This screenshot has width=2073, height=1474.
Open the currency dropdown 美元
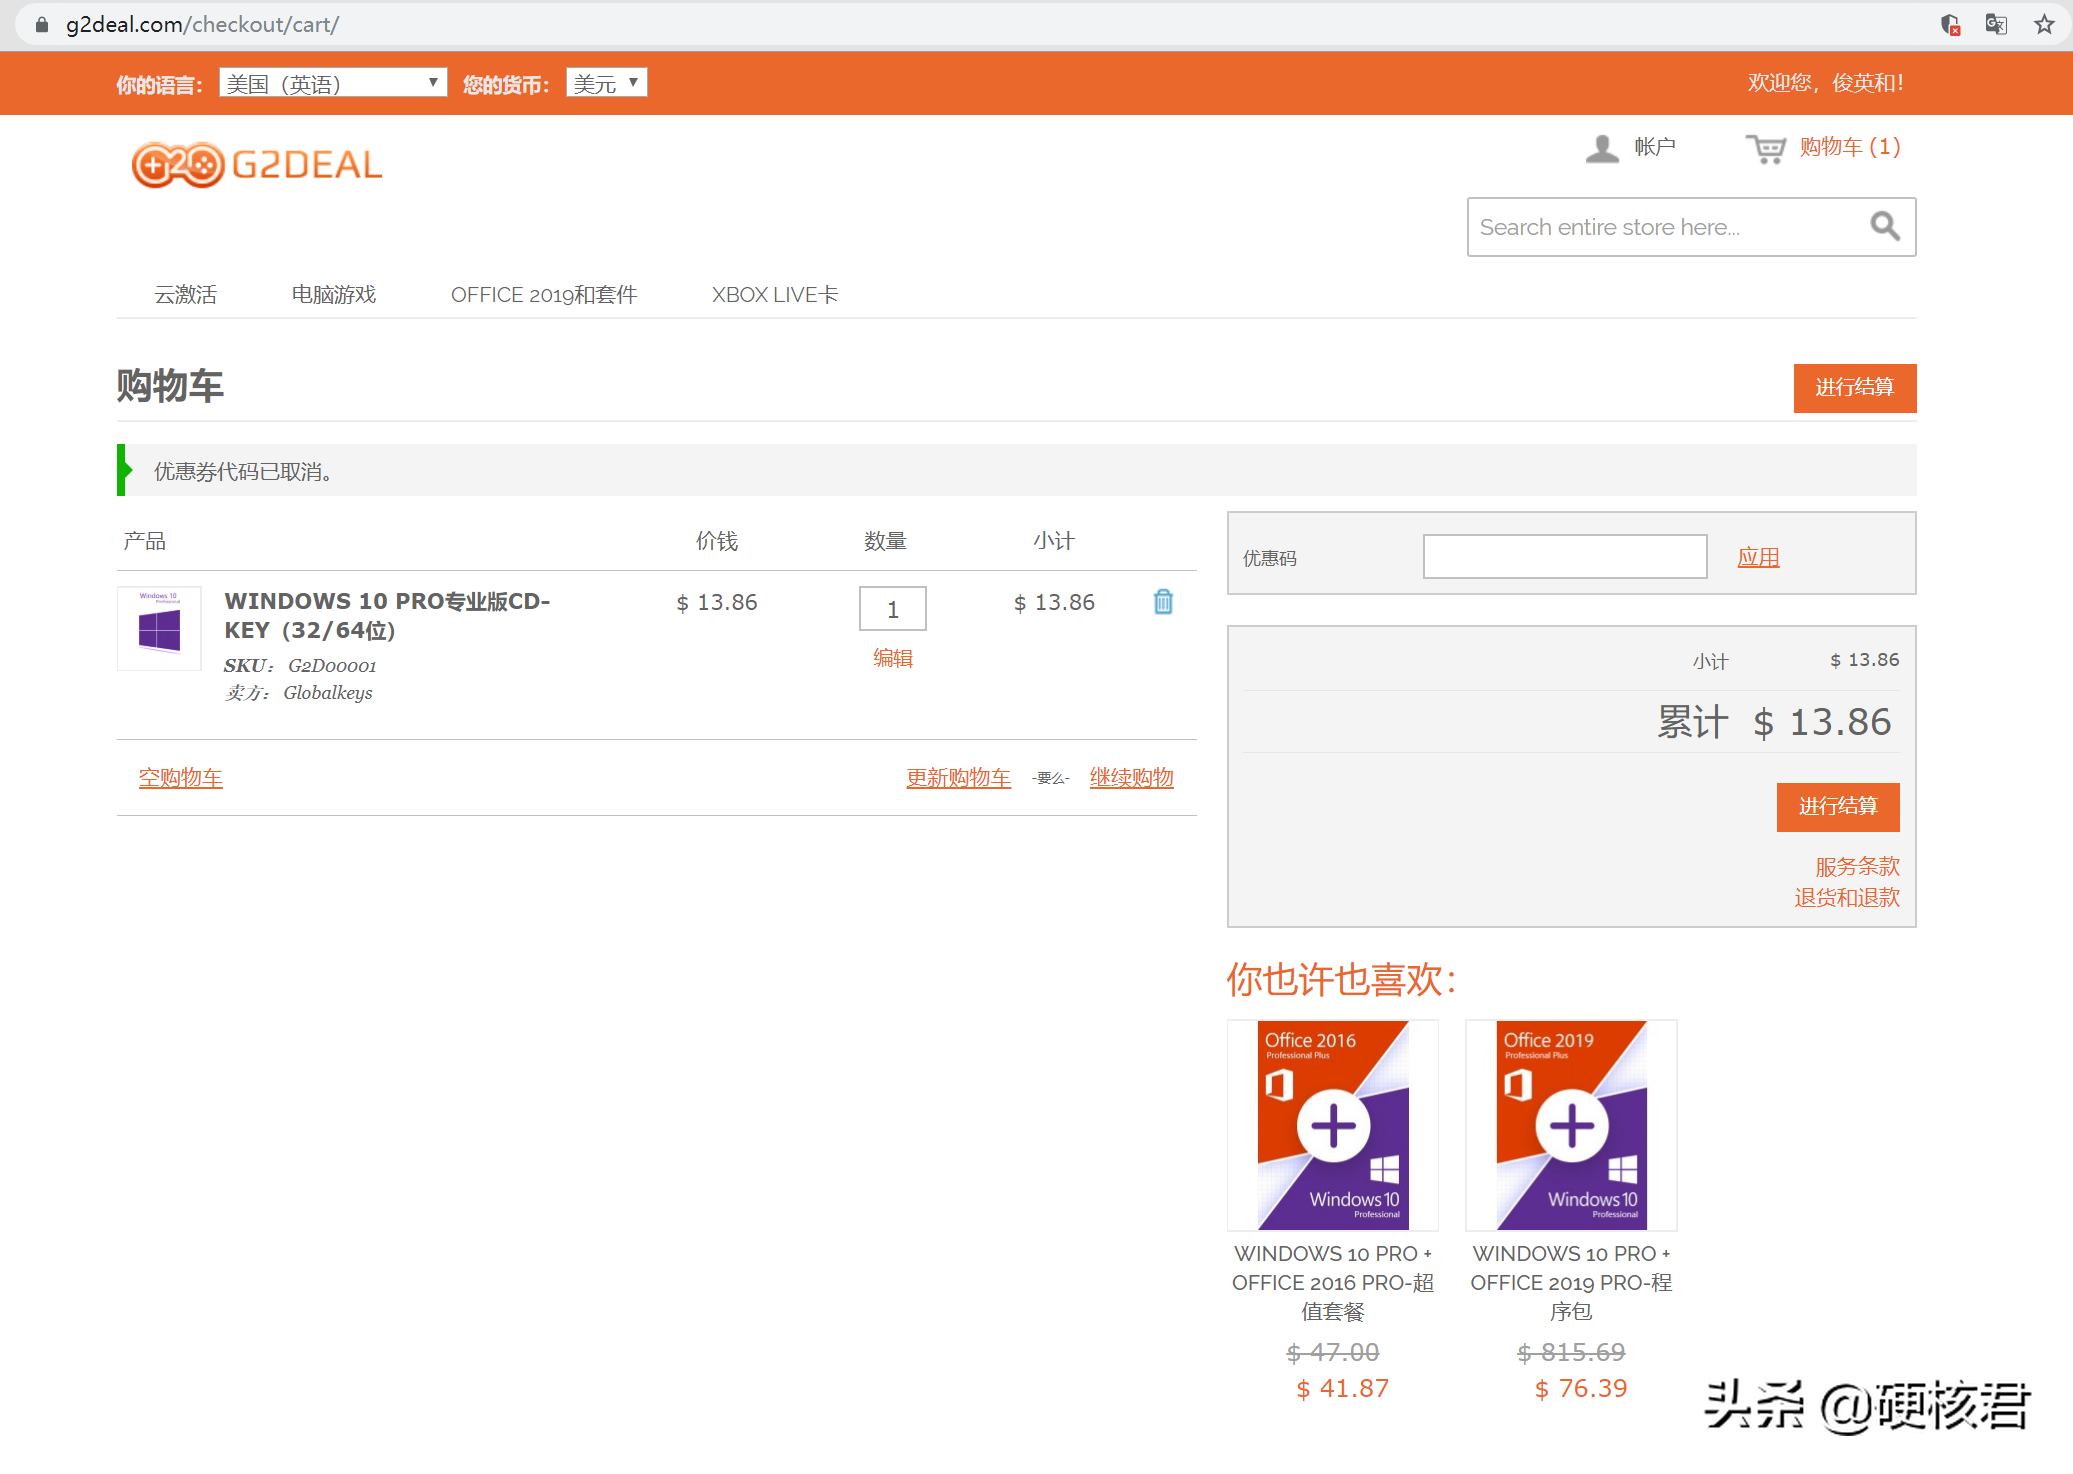point(606,83)
